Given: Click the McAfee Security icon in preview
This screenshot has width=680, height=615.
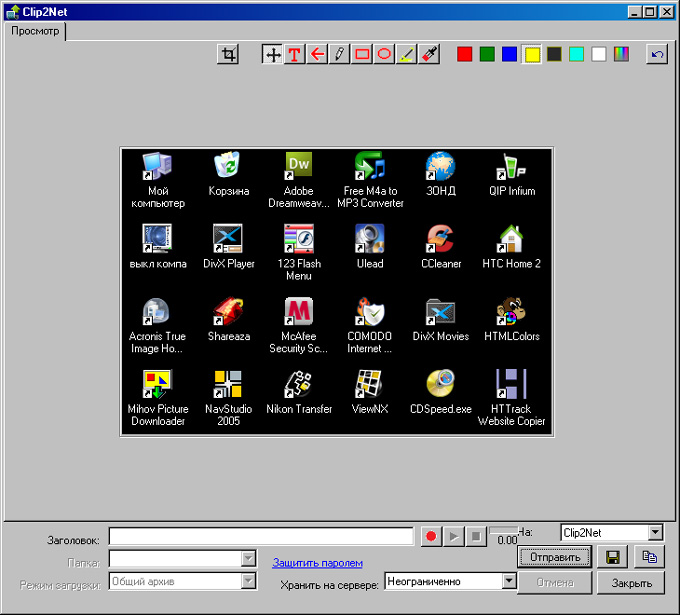Looking at the screenshot, I should click(299, 311).
